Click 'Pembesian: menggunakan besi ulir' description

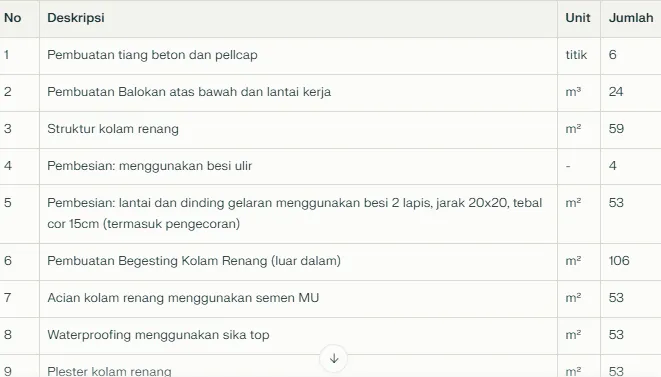click(150, 166)
